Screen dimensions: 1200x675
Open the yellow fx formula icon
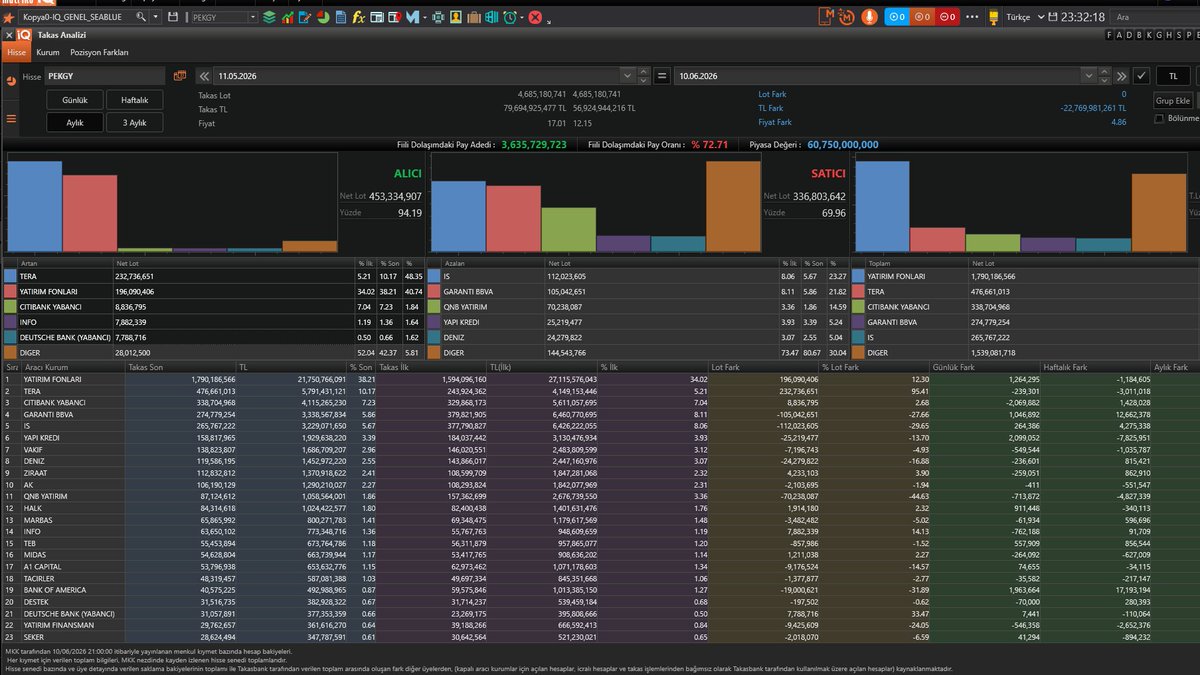358,17
